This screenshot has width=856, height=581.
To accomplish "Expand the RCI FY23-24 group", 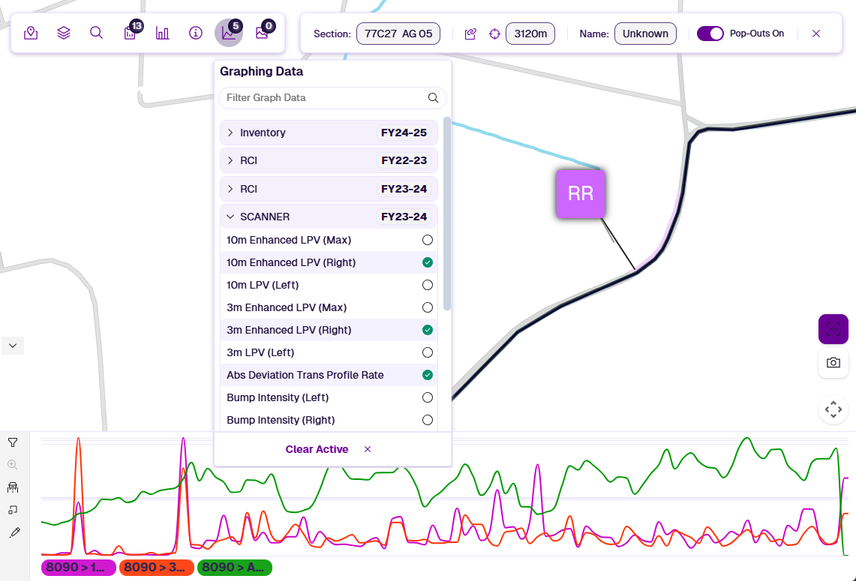I will [329, 189].
